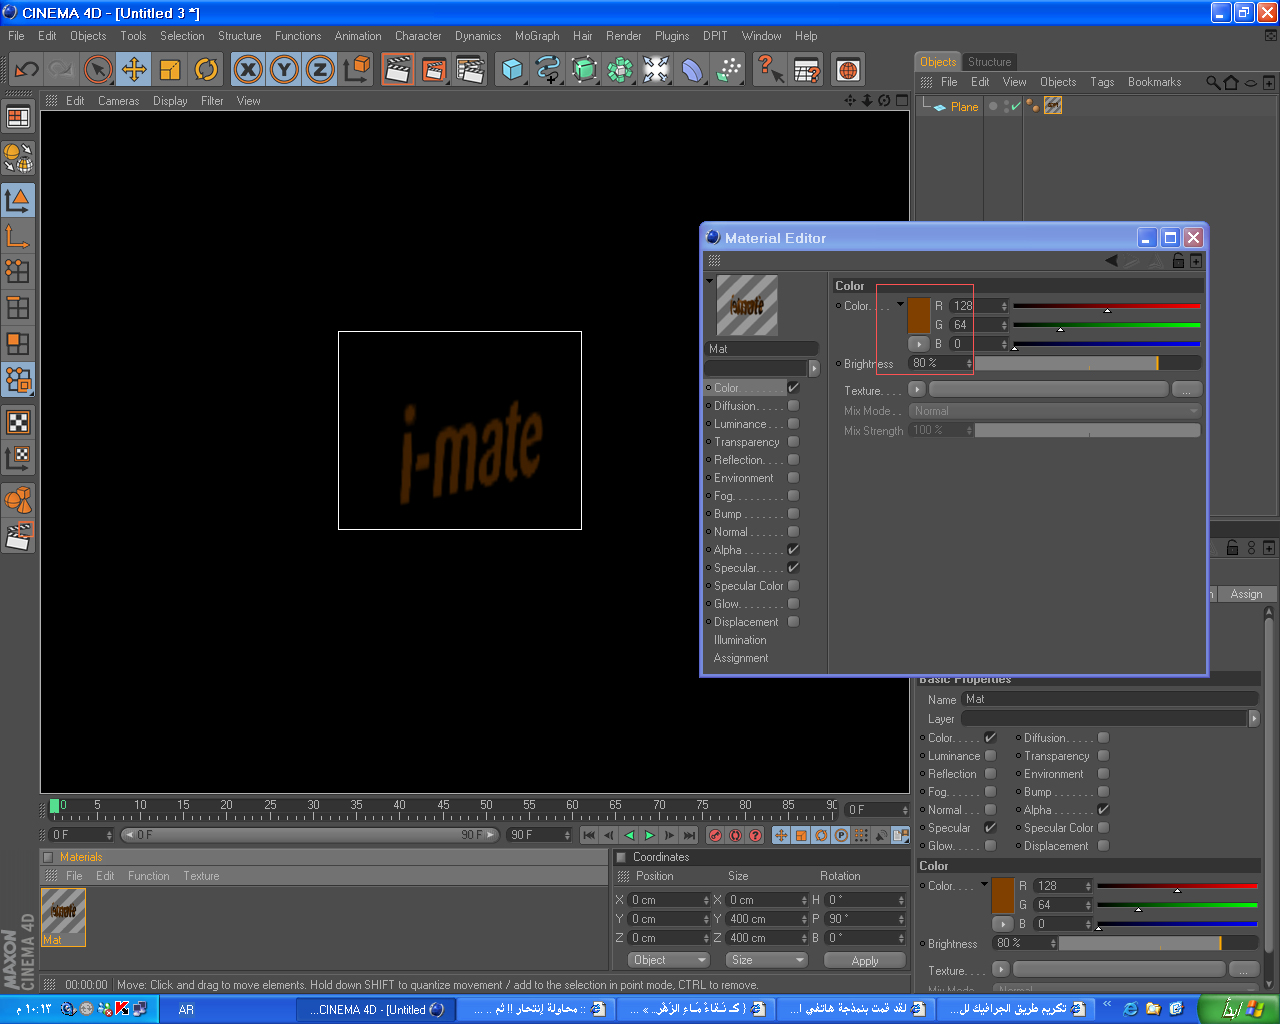1280x1024 pixels.
Task: Select the Scale tool icon
Action: point(170,69)
